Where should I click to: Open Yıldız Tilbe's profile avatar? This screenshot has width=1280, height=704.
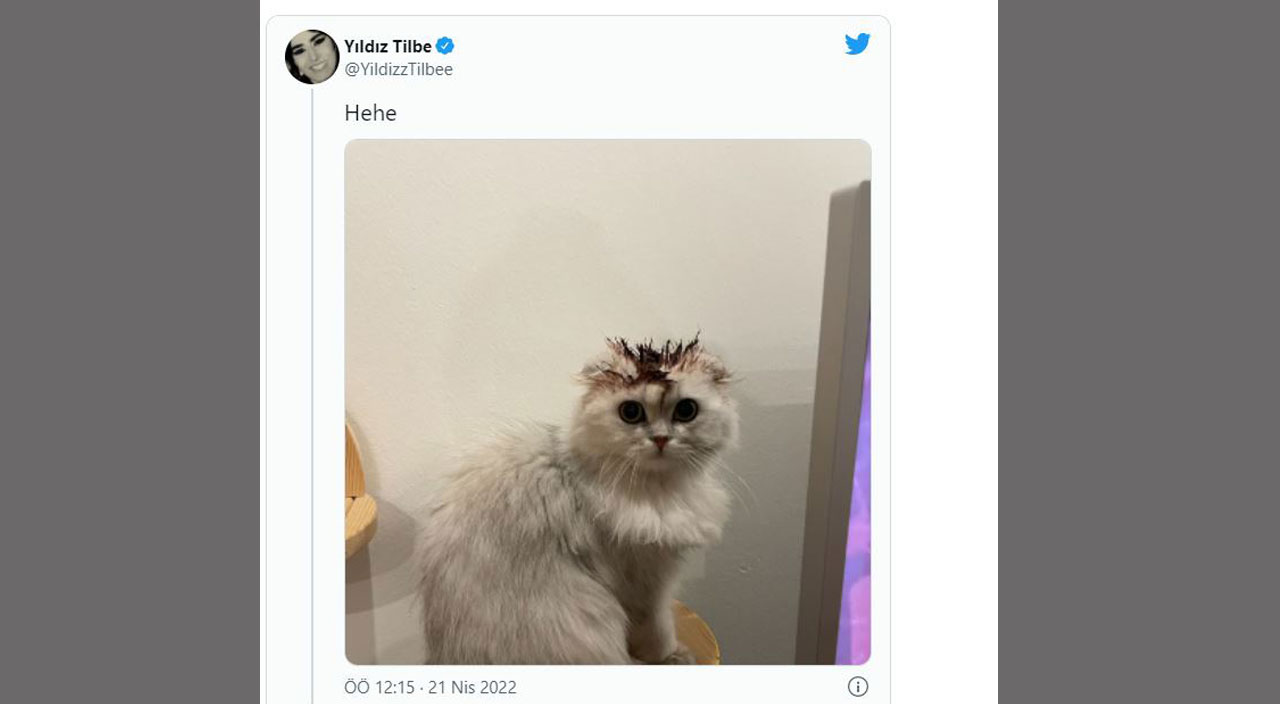tap(312, 57)
